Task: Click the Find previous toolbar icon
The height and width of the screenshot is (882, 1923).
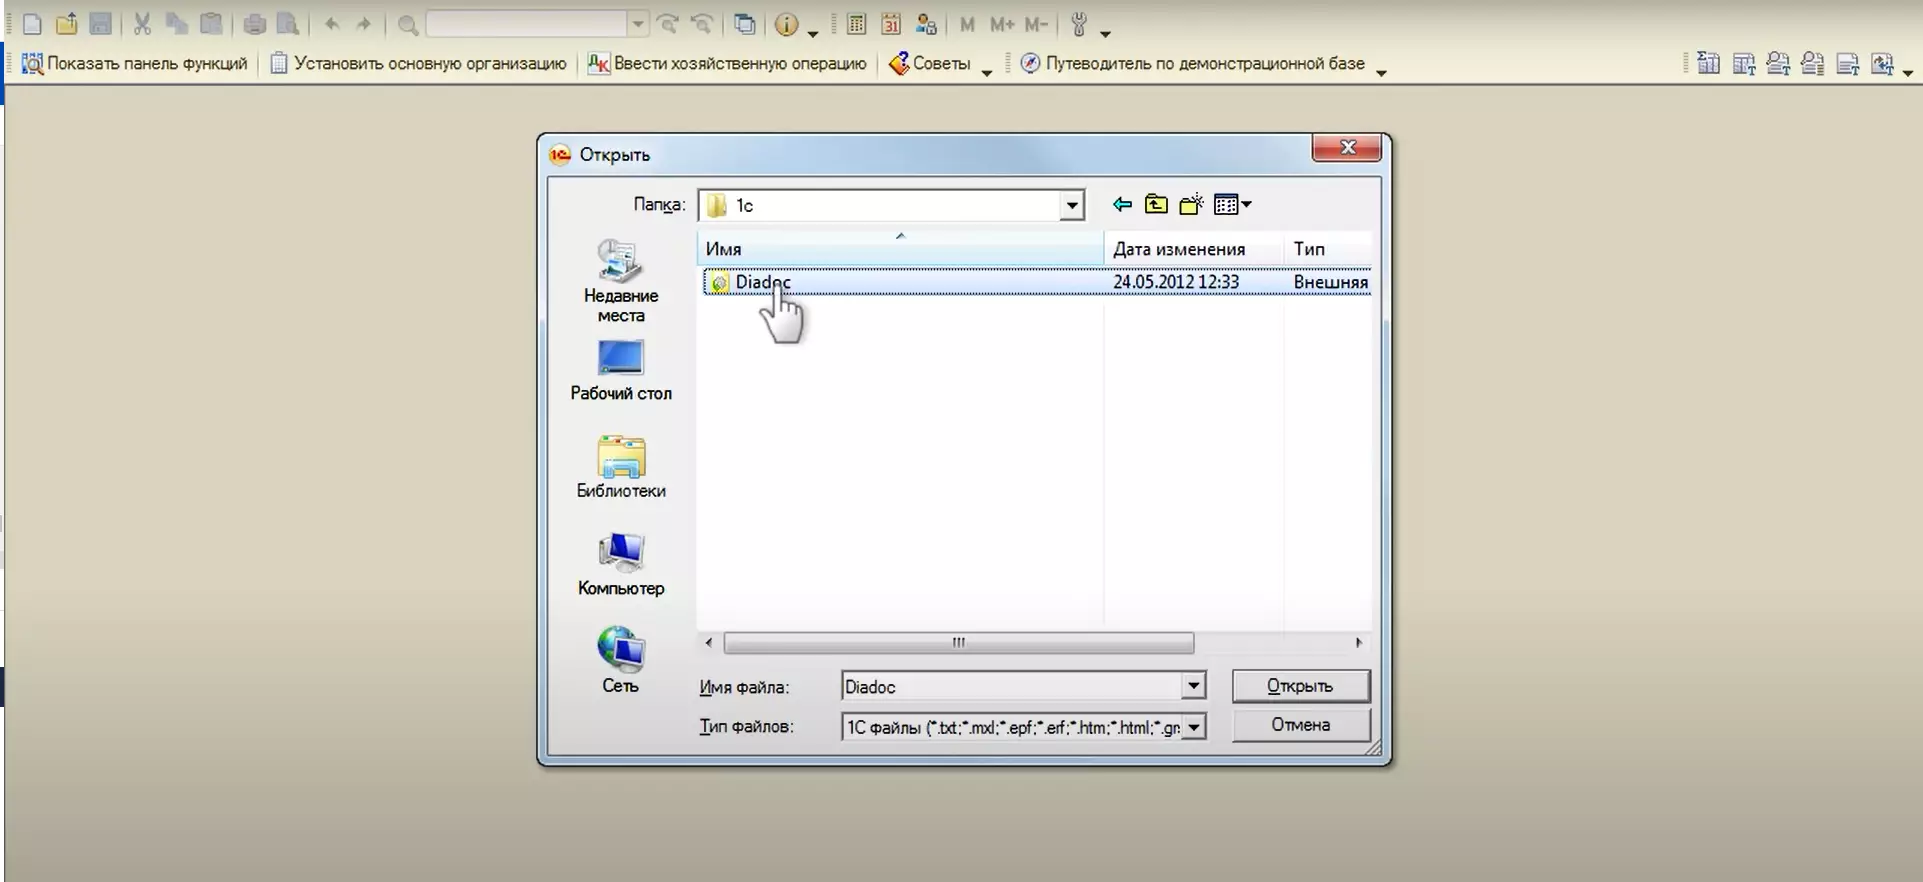Action: point(702,24)
